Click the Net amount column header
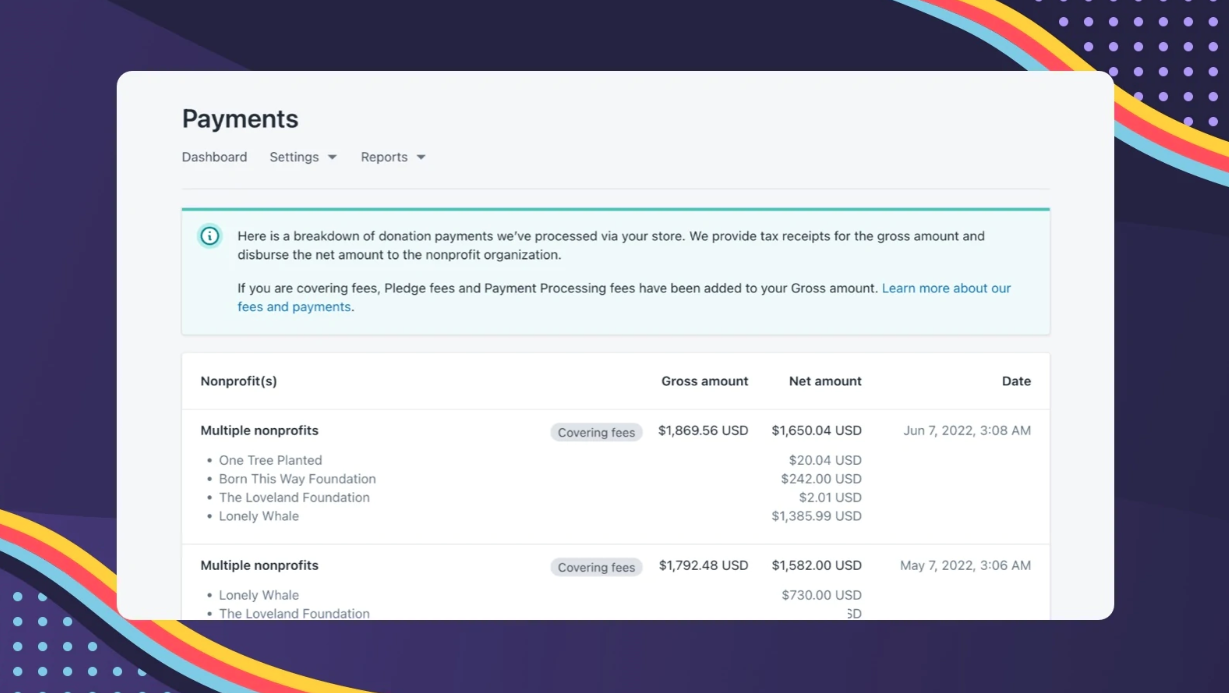 (825, 381)
